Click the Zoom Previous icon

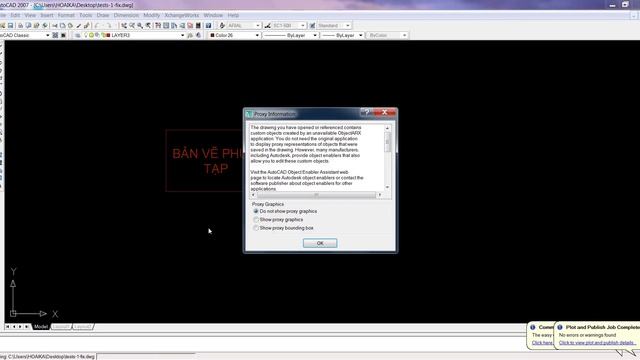click(x=148, y=25)
